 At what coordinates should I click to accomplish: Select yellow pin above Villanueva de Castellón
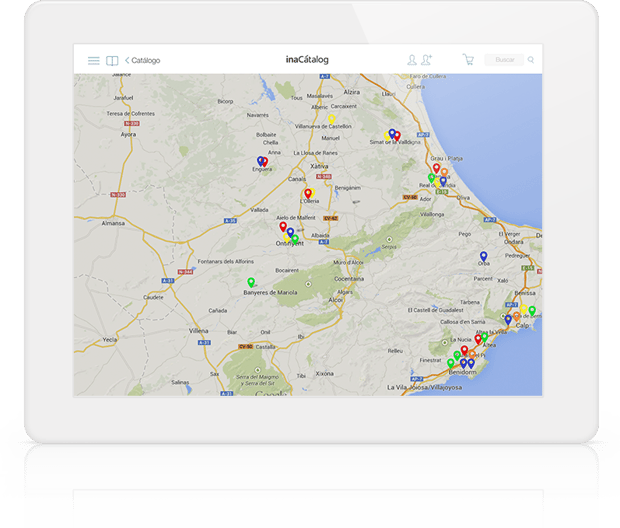pyautogui.click(x=332, y=119)
